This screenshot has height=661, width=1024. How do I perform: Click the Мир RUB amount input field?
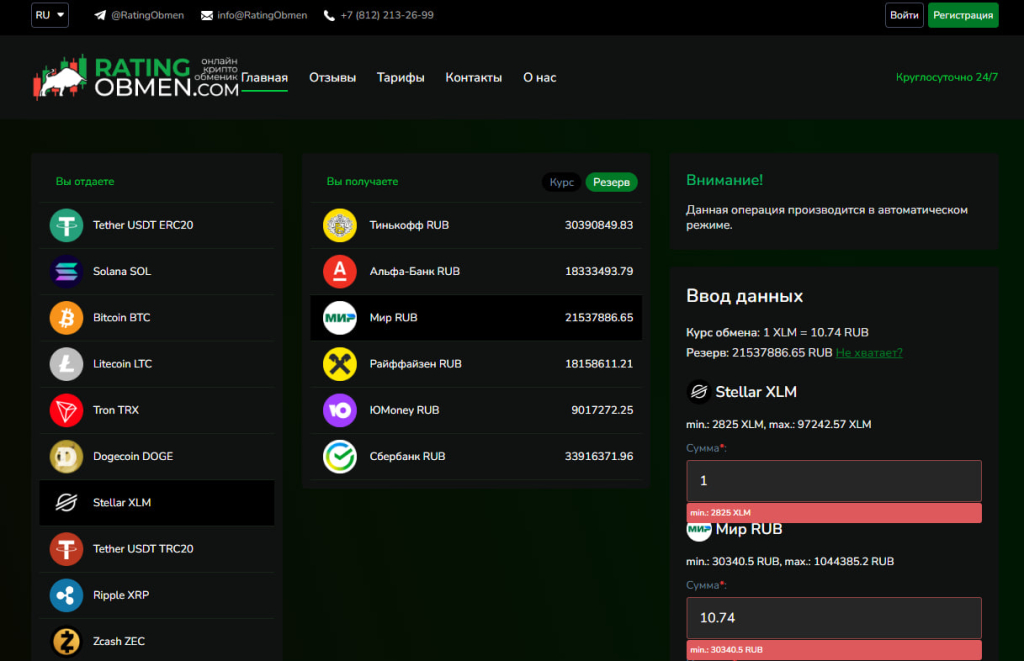pyautogui.click(x=833, y=618)
